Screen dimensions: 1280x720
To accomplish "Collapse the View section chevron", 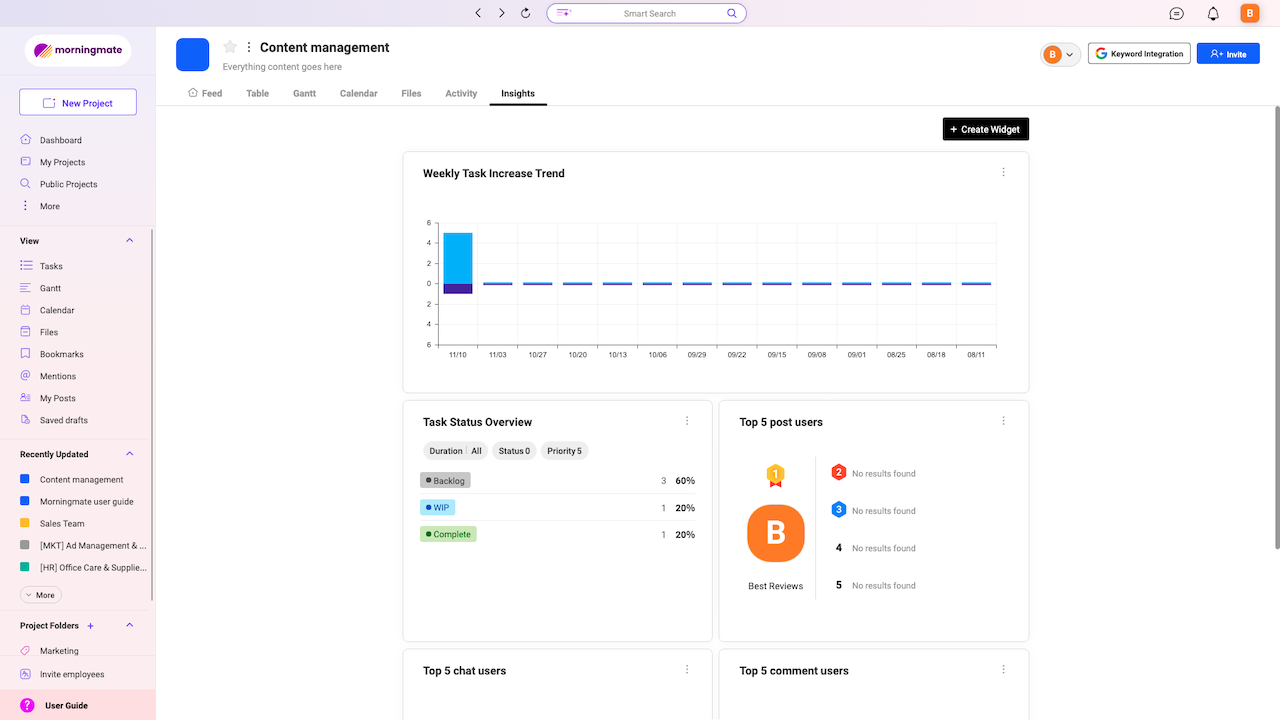I will point(129,241).
